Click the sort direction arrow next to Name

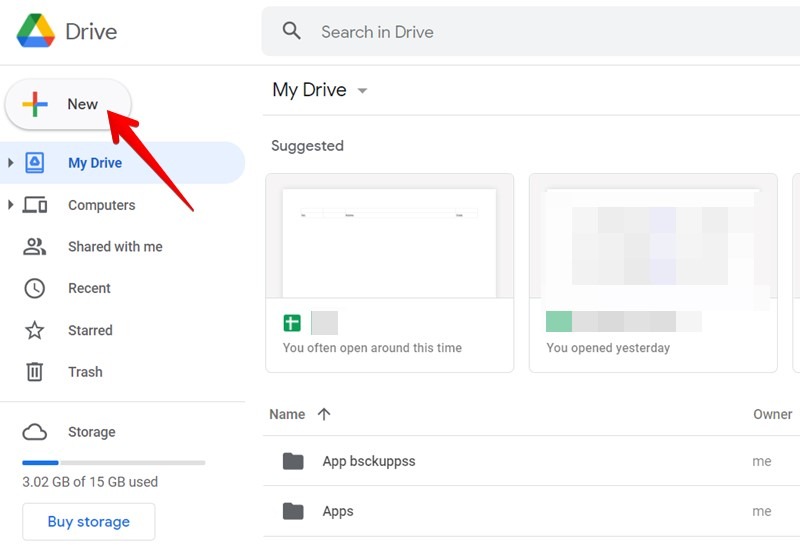coord(324,414)
